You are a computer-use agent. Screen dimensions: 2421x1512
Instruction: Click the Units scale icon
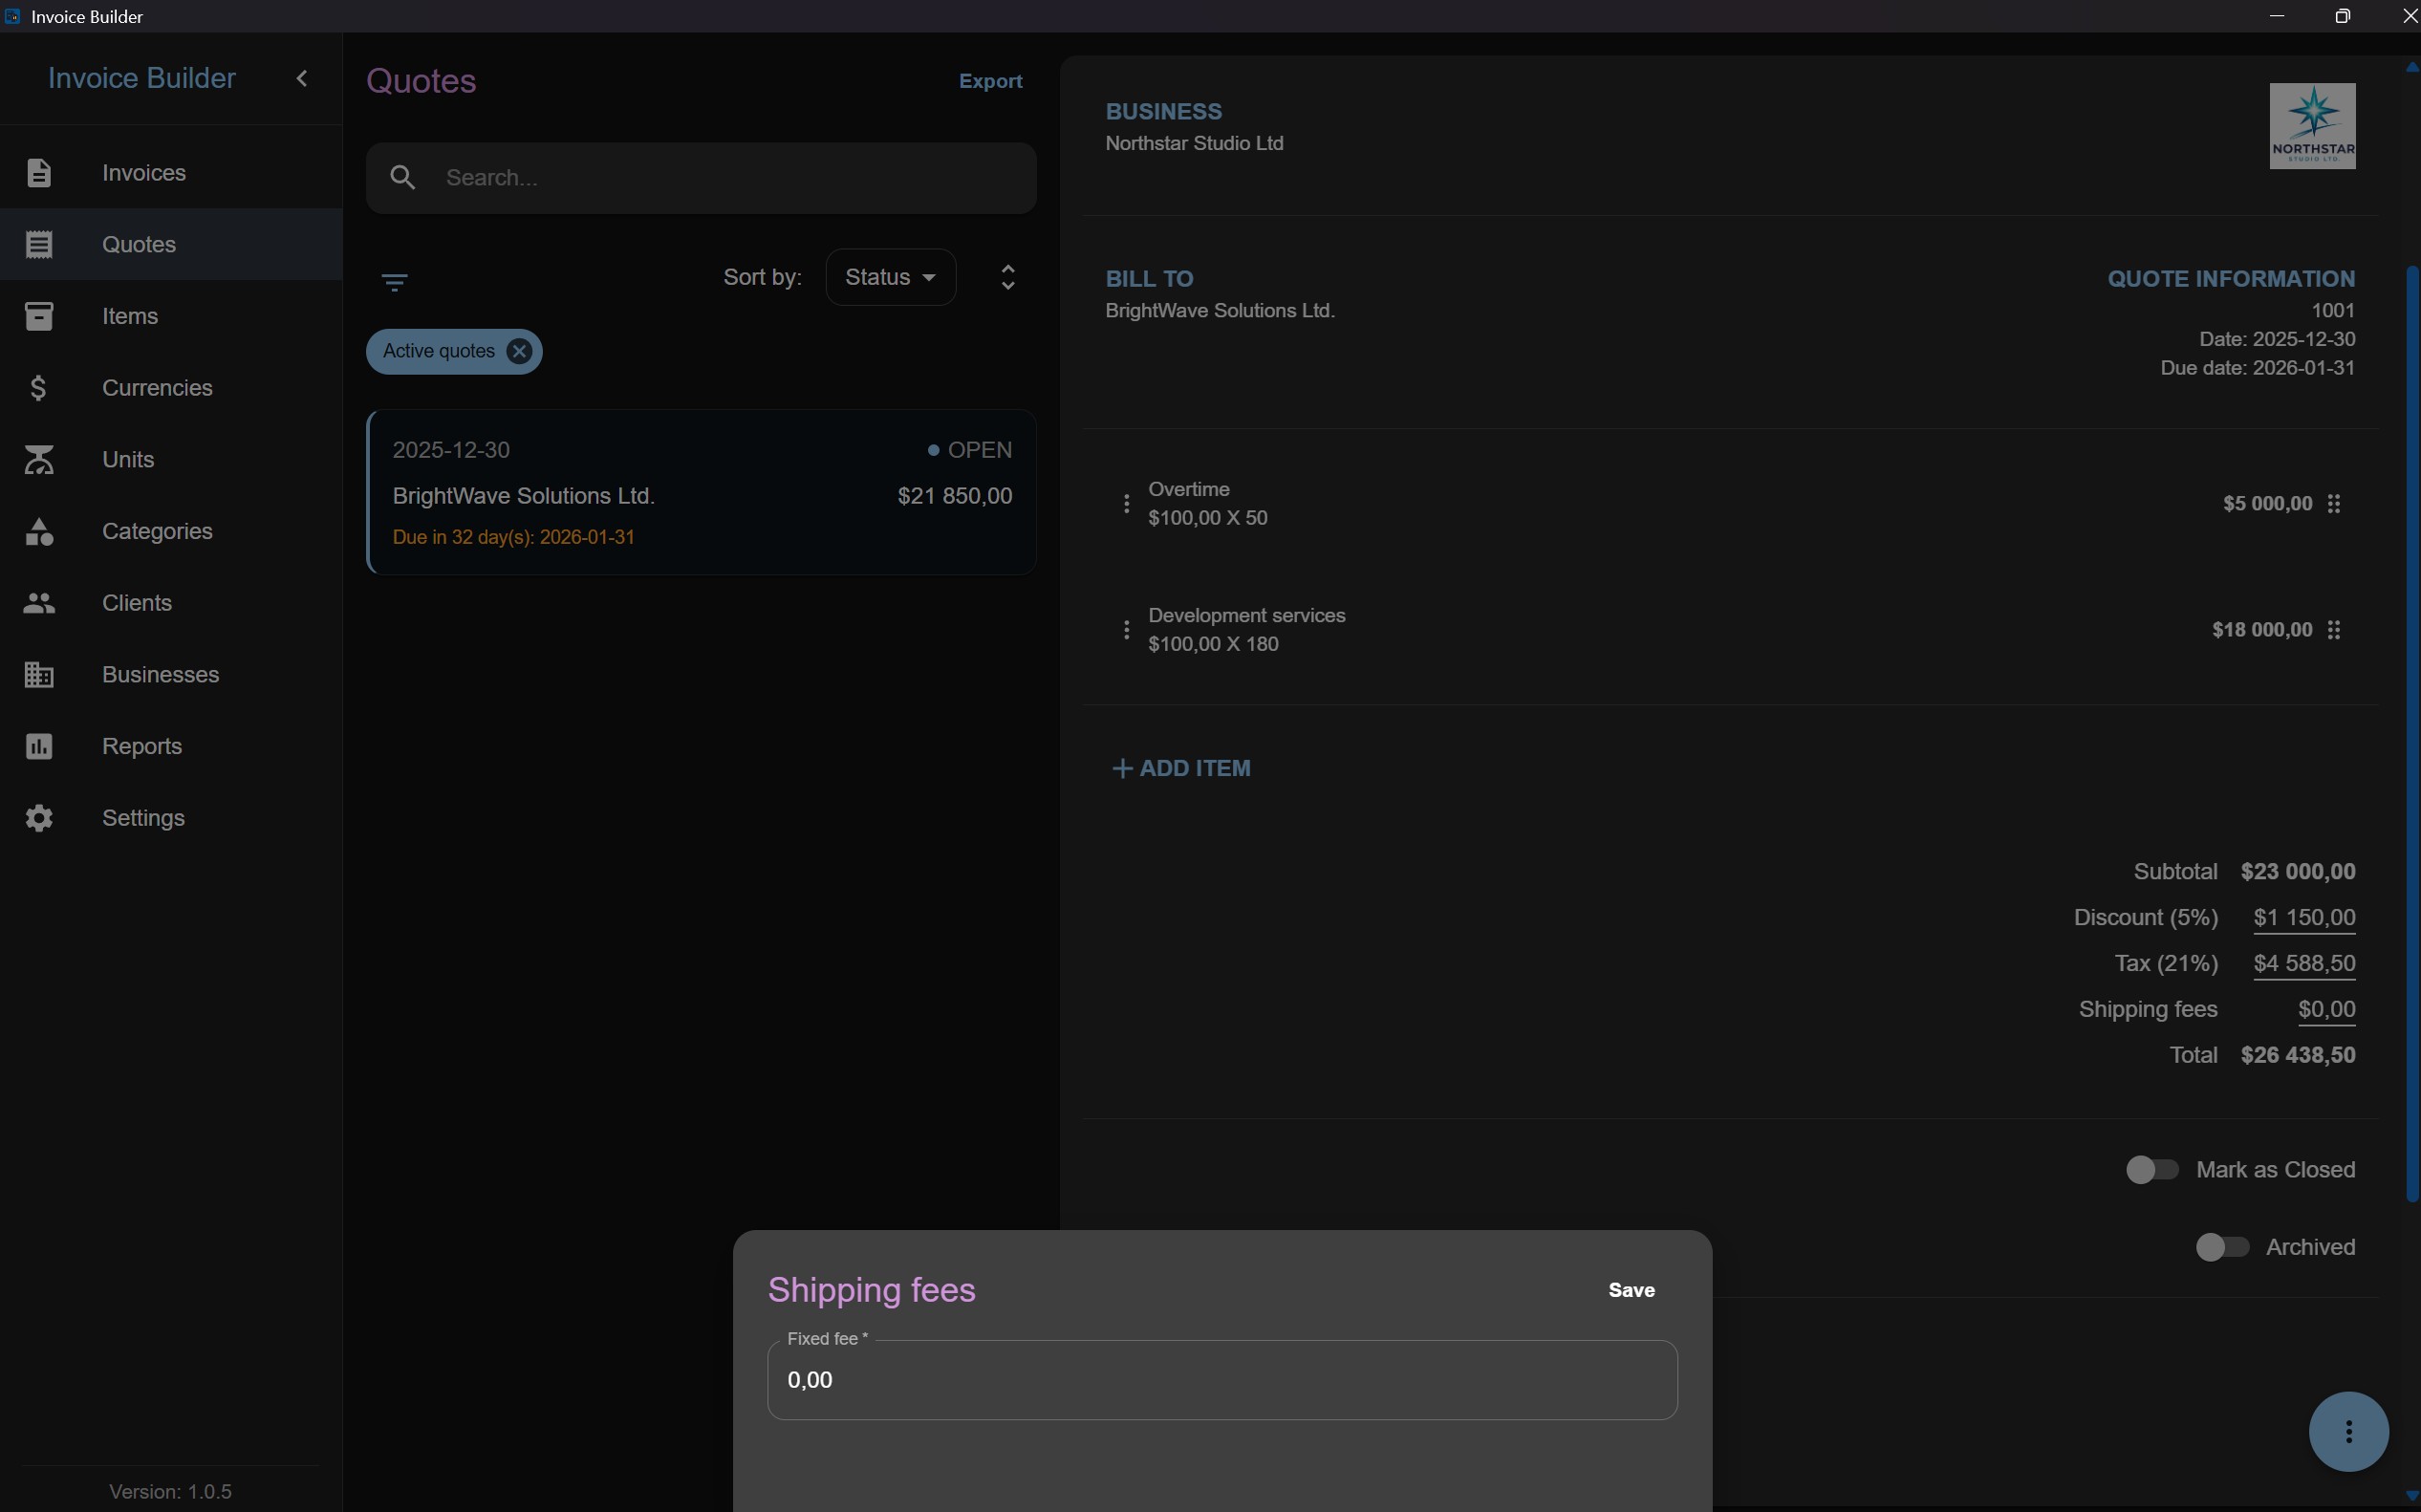click(39, 460)
